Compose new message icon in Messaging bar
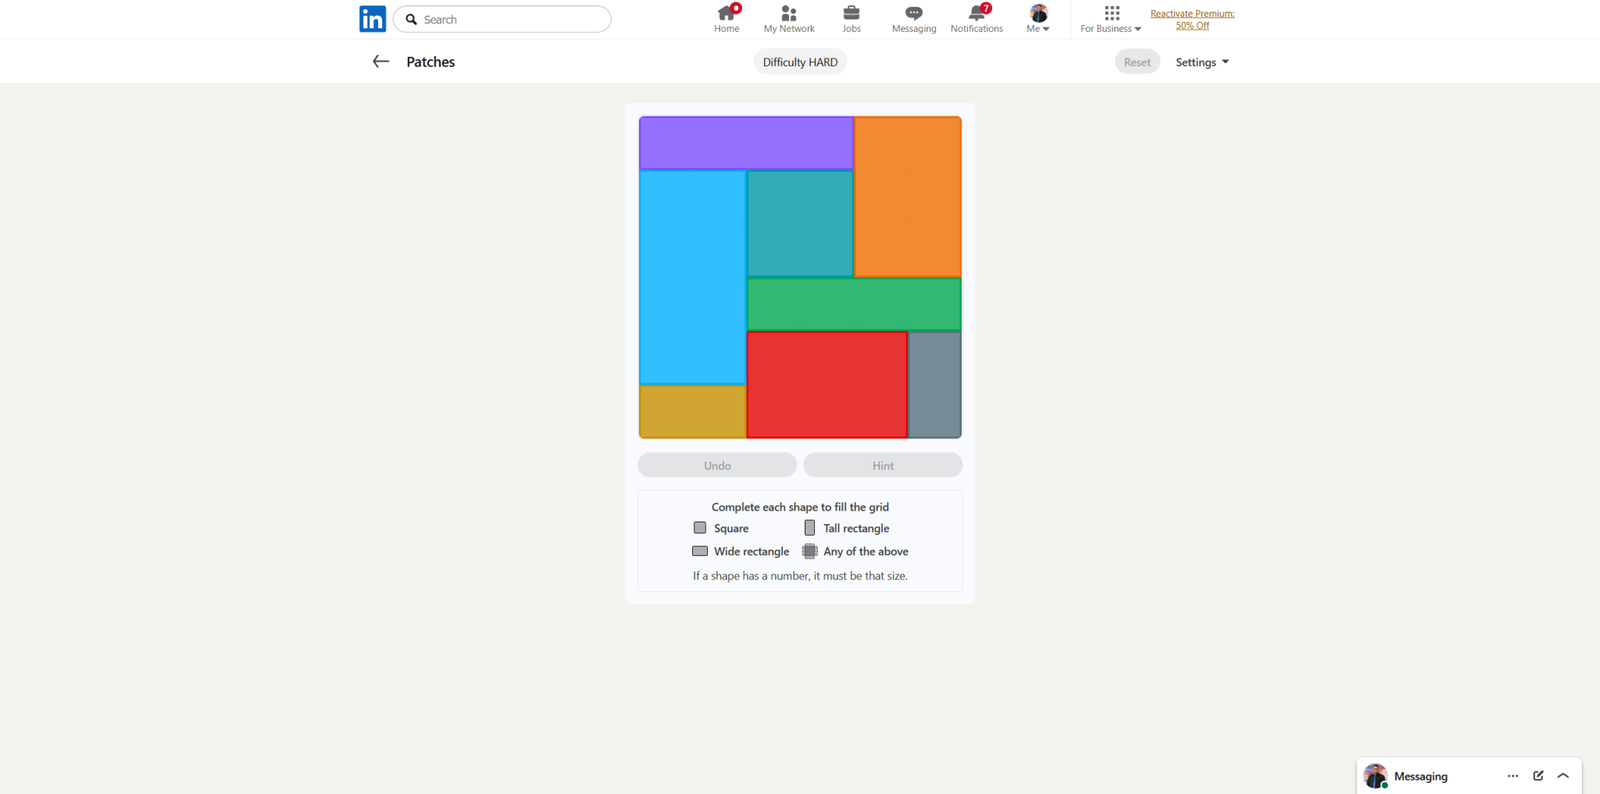Viewport: 1600px width, 794px height. pos(1538,776)
